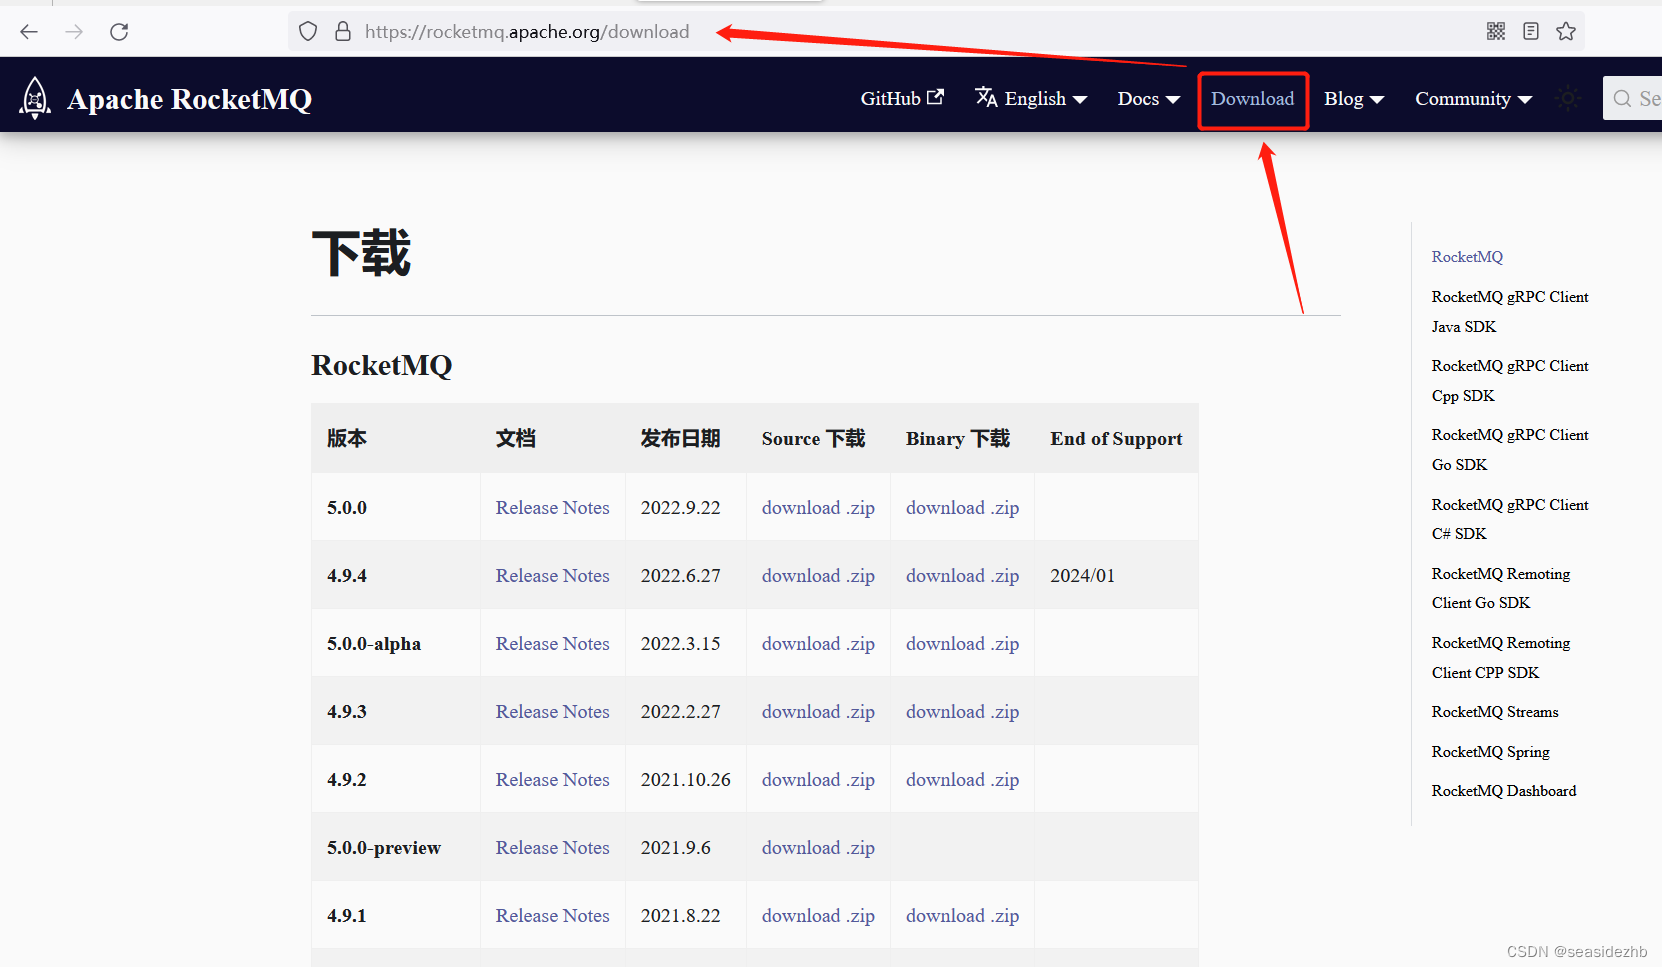Download binary zip for 5.0.0-alpha

point(962,644)
